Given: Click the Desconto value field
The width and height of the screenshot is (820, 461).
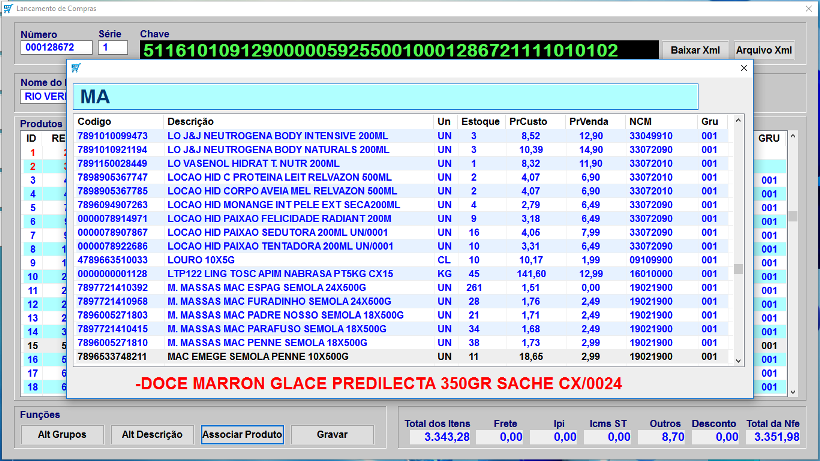Looking at the screenshot, I should pos(715,437).
